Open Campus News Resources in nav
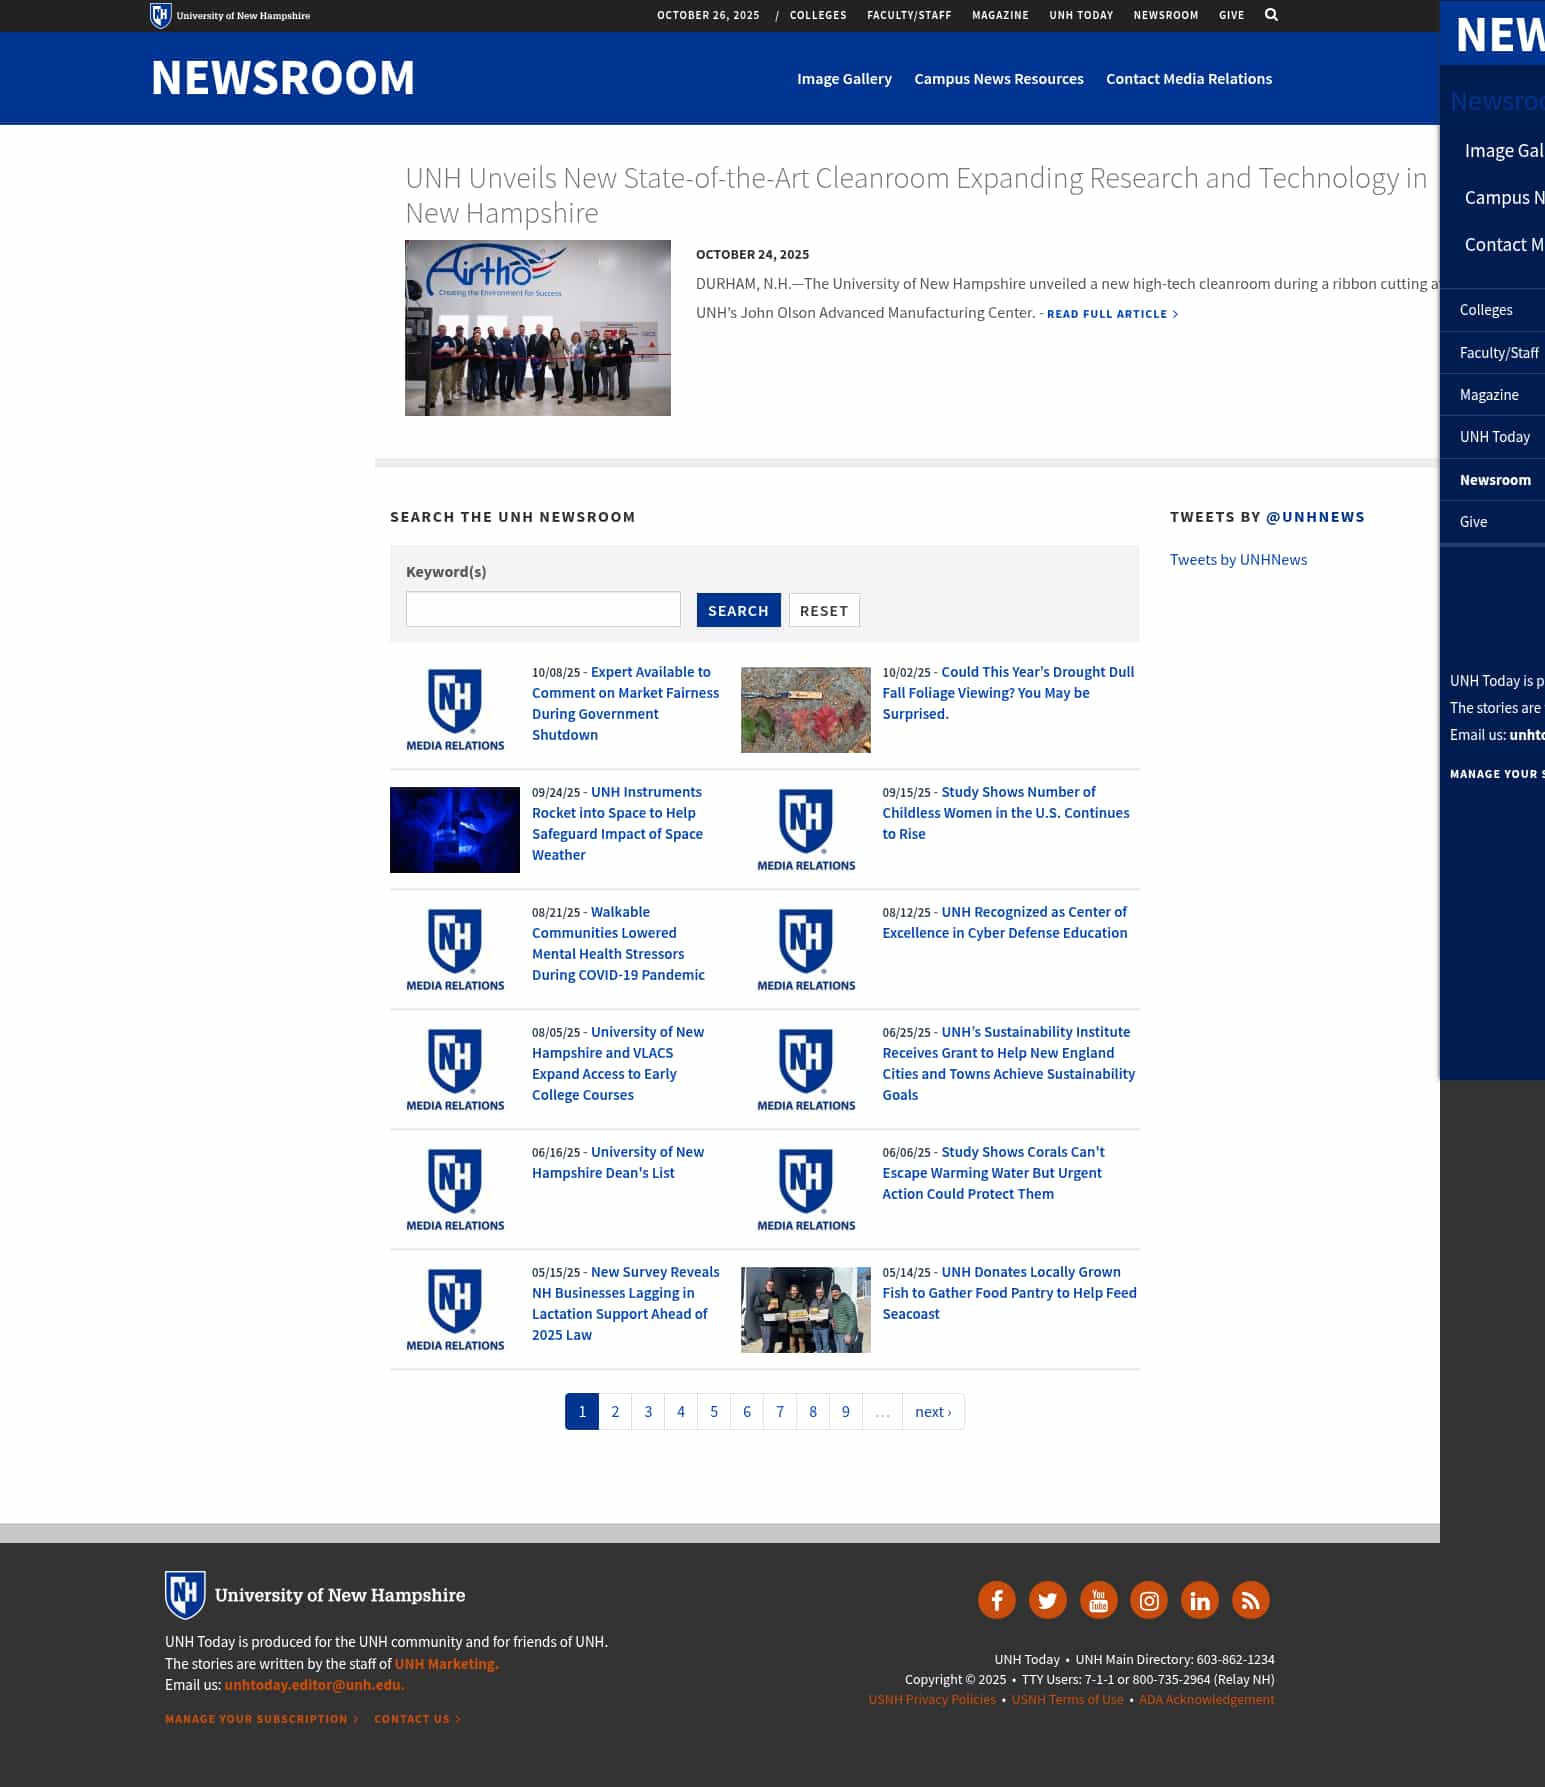 [x=999, y=79]
